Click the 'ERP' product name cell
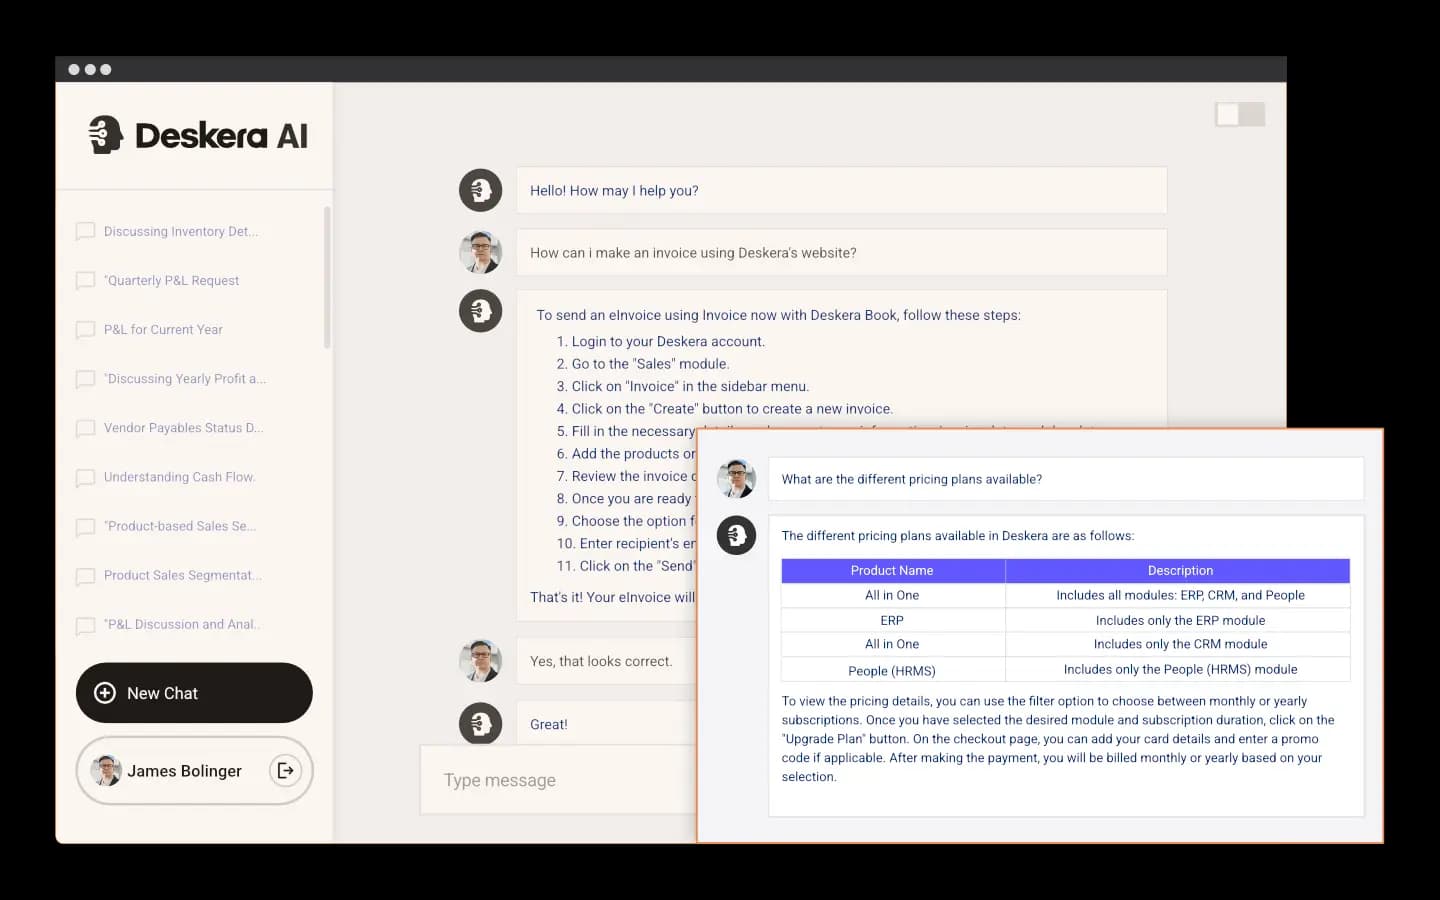 coord(892,620)
